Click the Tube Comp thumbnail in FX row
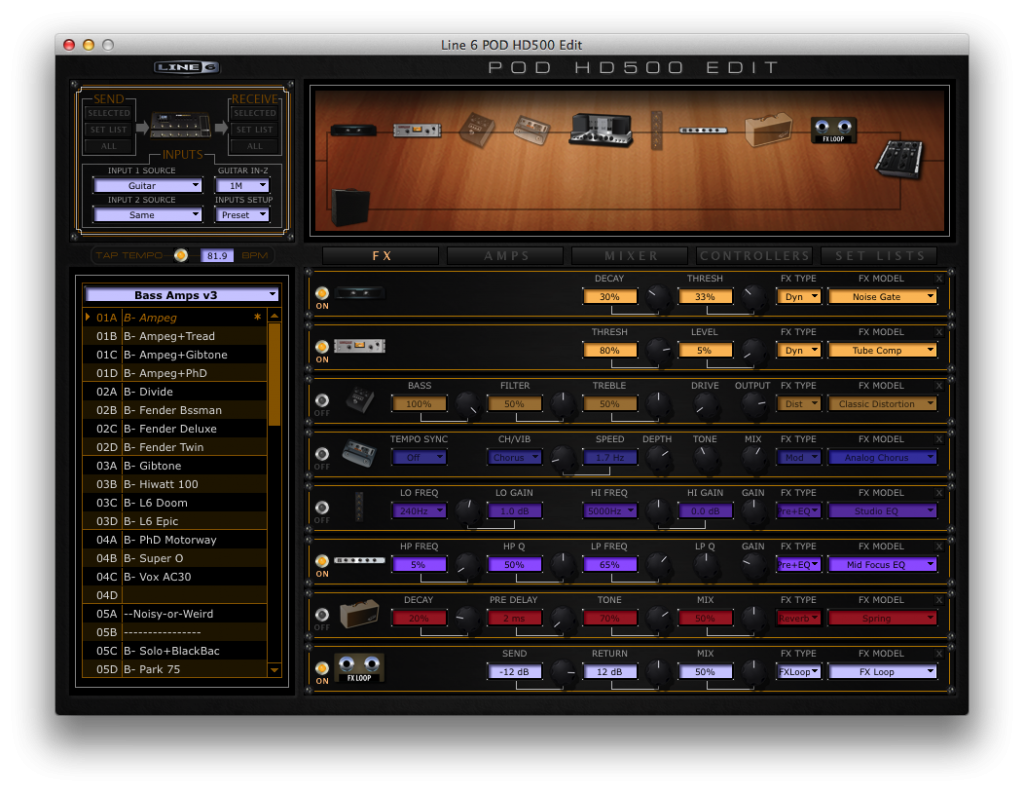Screen dimensions: 1024x791 pos(359,346)
